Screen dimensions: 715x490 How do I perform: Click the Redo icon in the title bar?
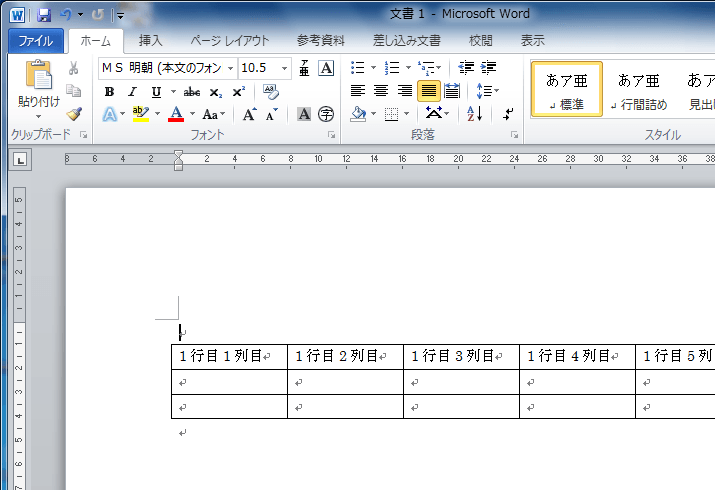97,15
